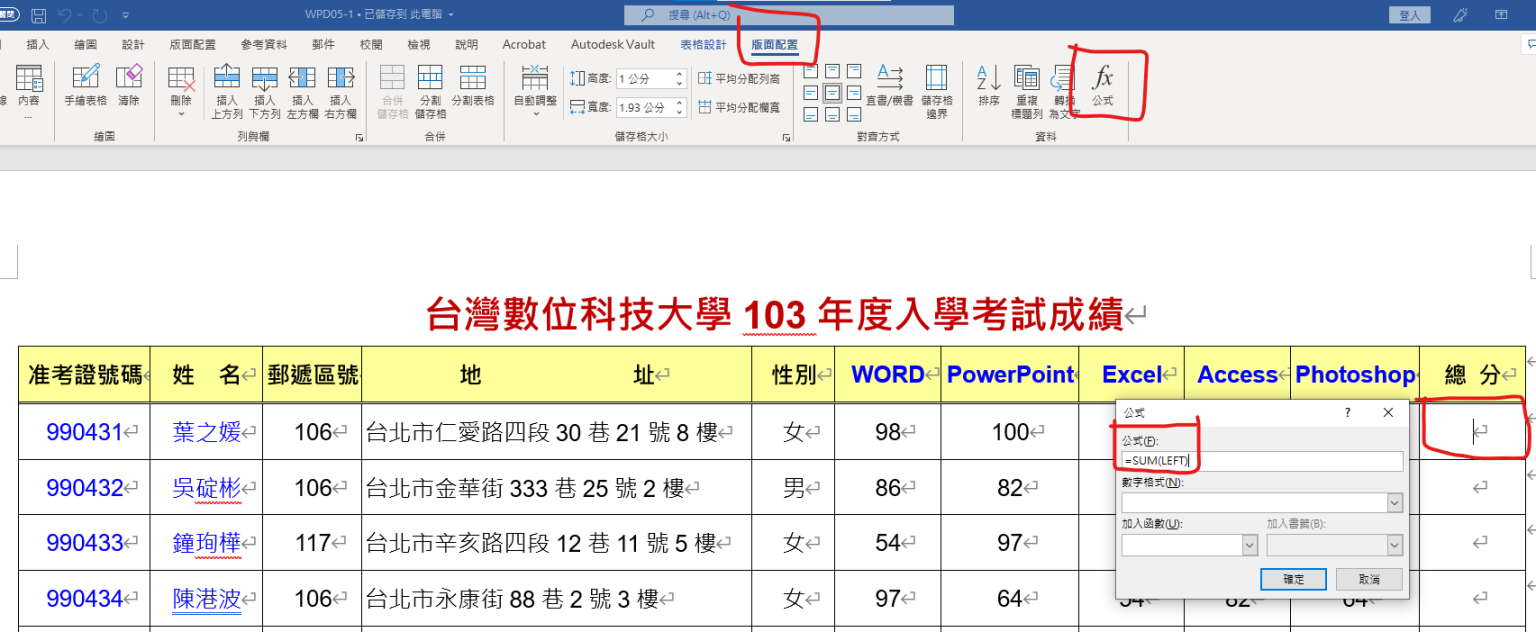Align cell text bottom center

click(x=833, y=115)
